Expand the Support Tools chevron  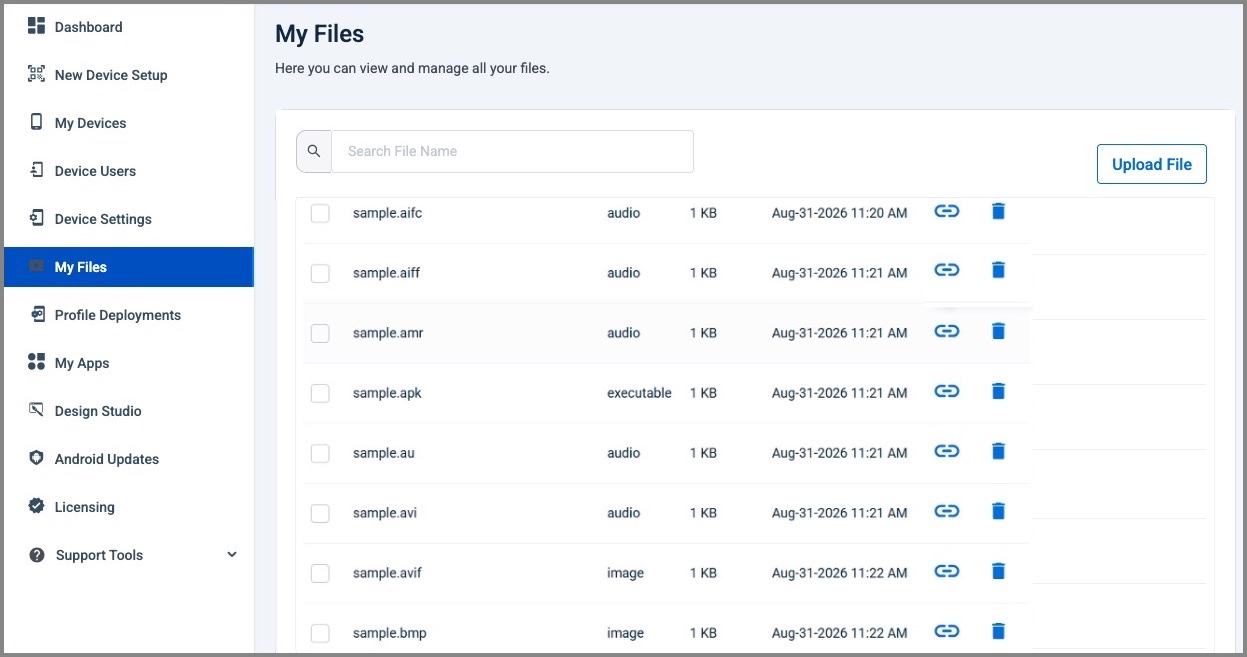point(232,555)
